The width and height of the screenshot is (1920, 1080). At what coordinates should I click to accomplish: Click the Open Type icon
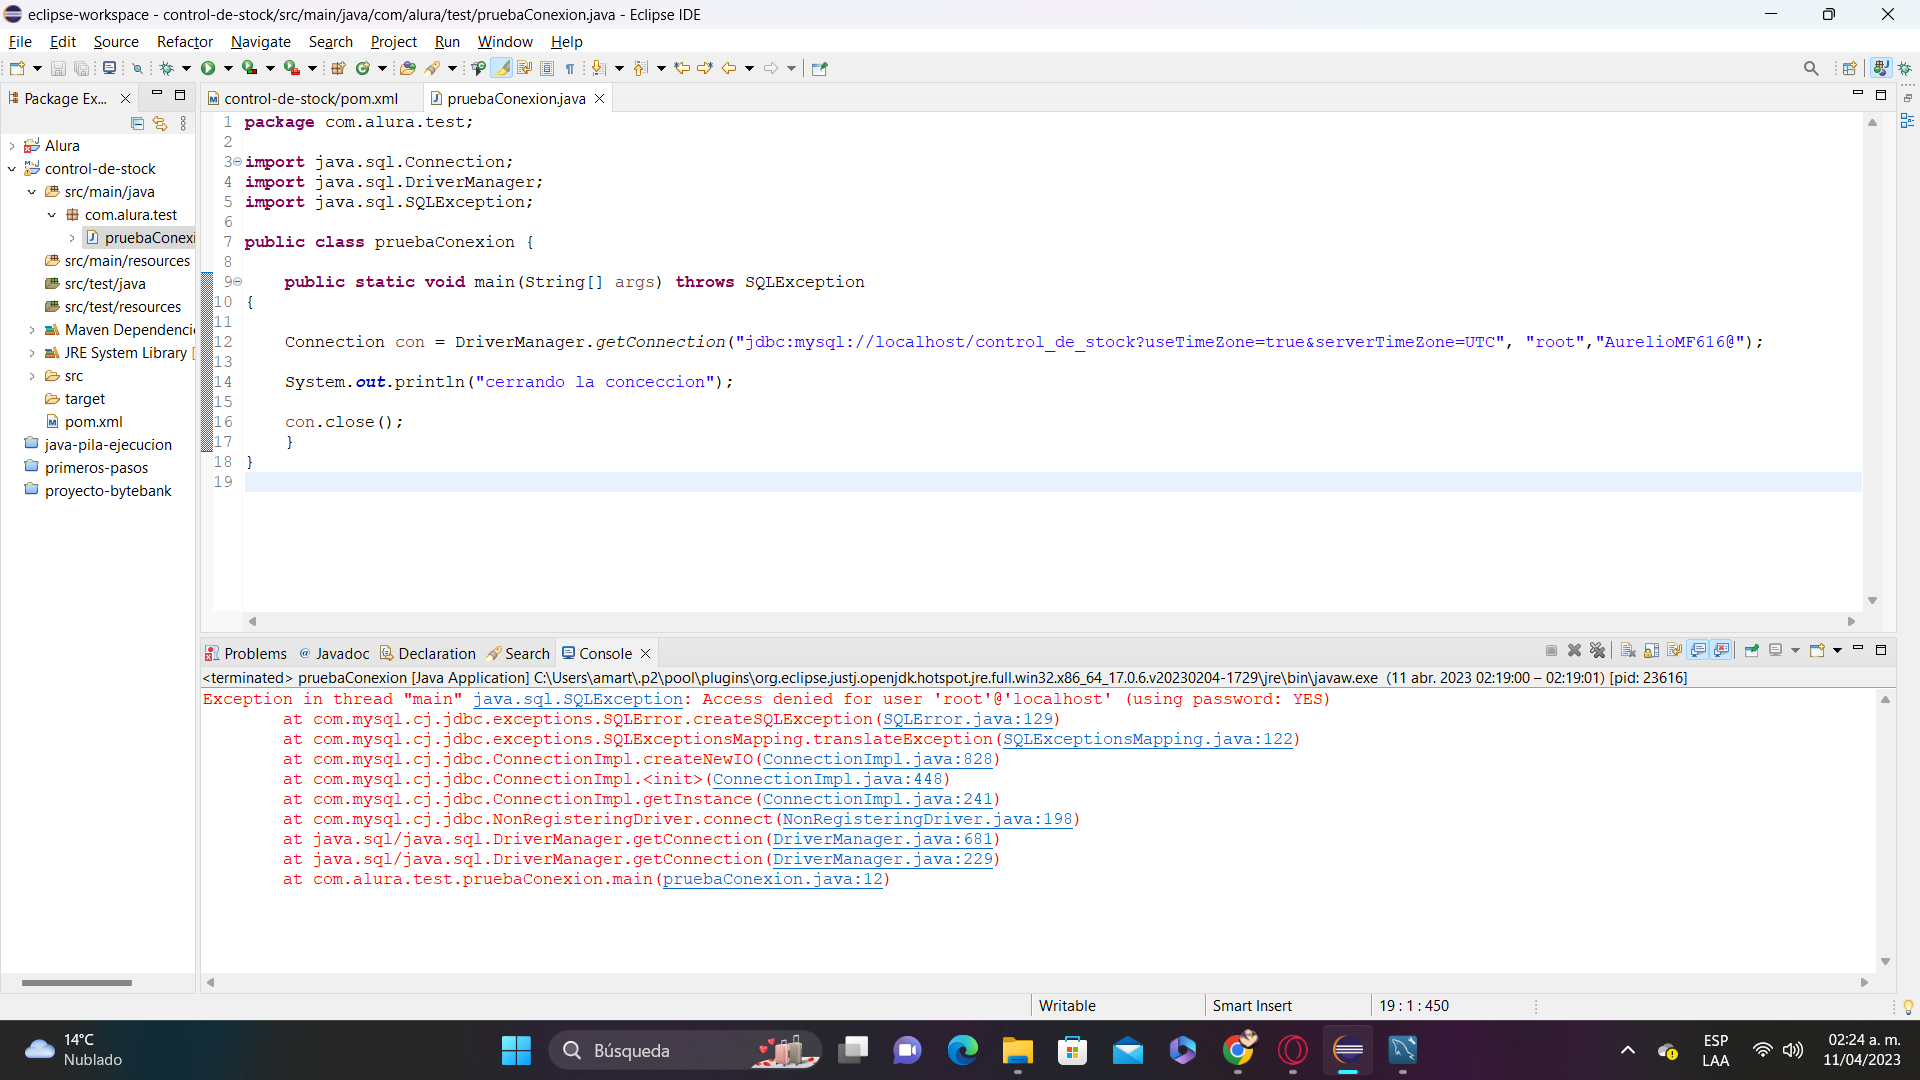[x=408, y=68]
